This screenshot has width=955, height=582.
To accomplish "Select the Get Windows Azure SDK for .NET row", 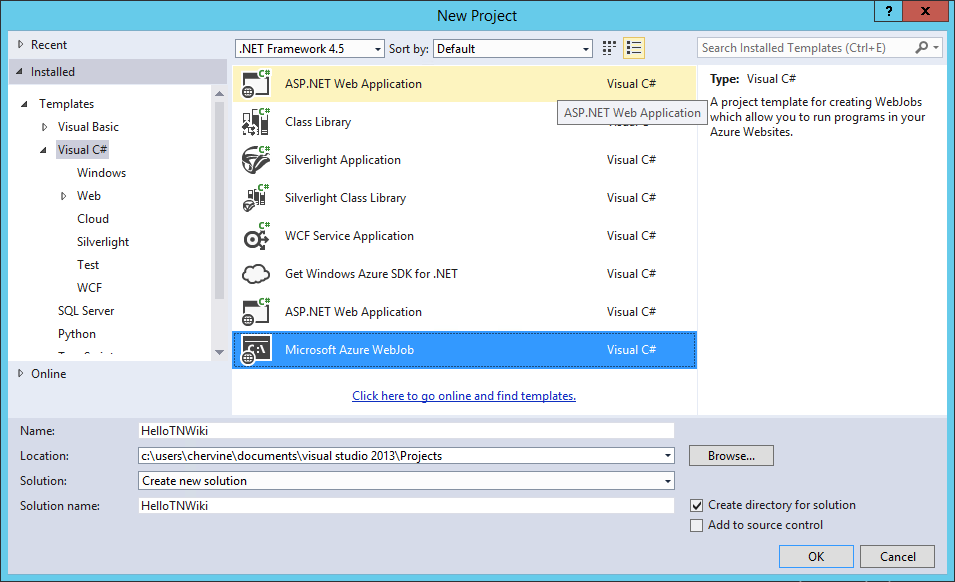I will coord(464,274).
